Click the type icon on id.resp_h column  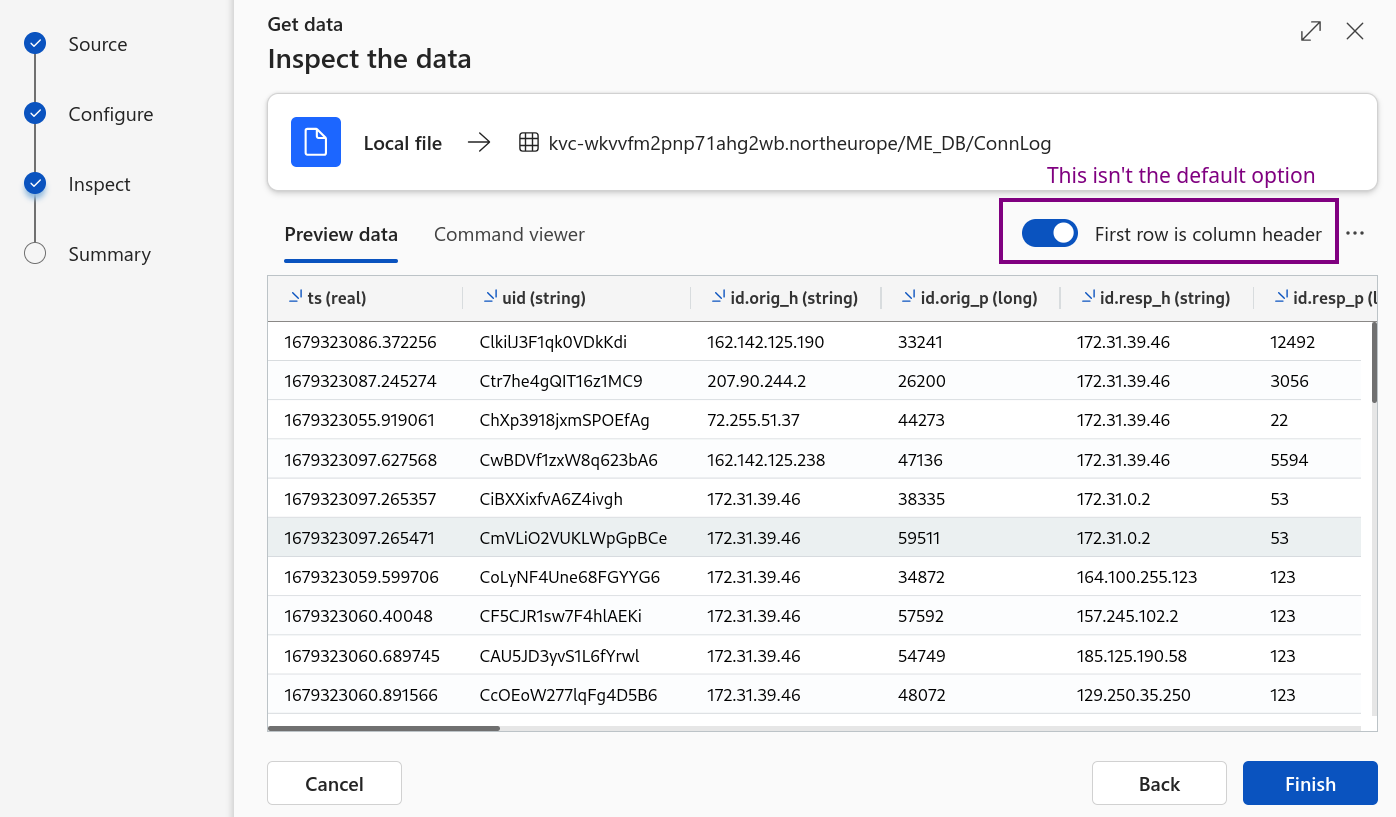pos(1088,297)
